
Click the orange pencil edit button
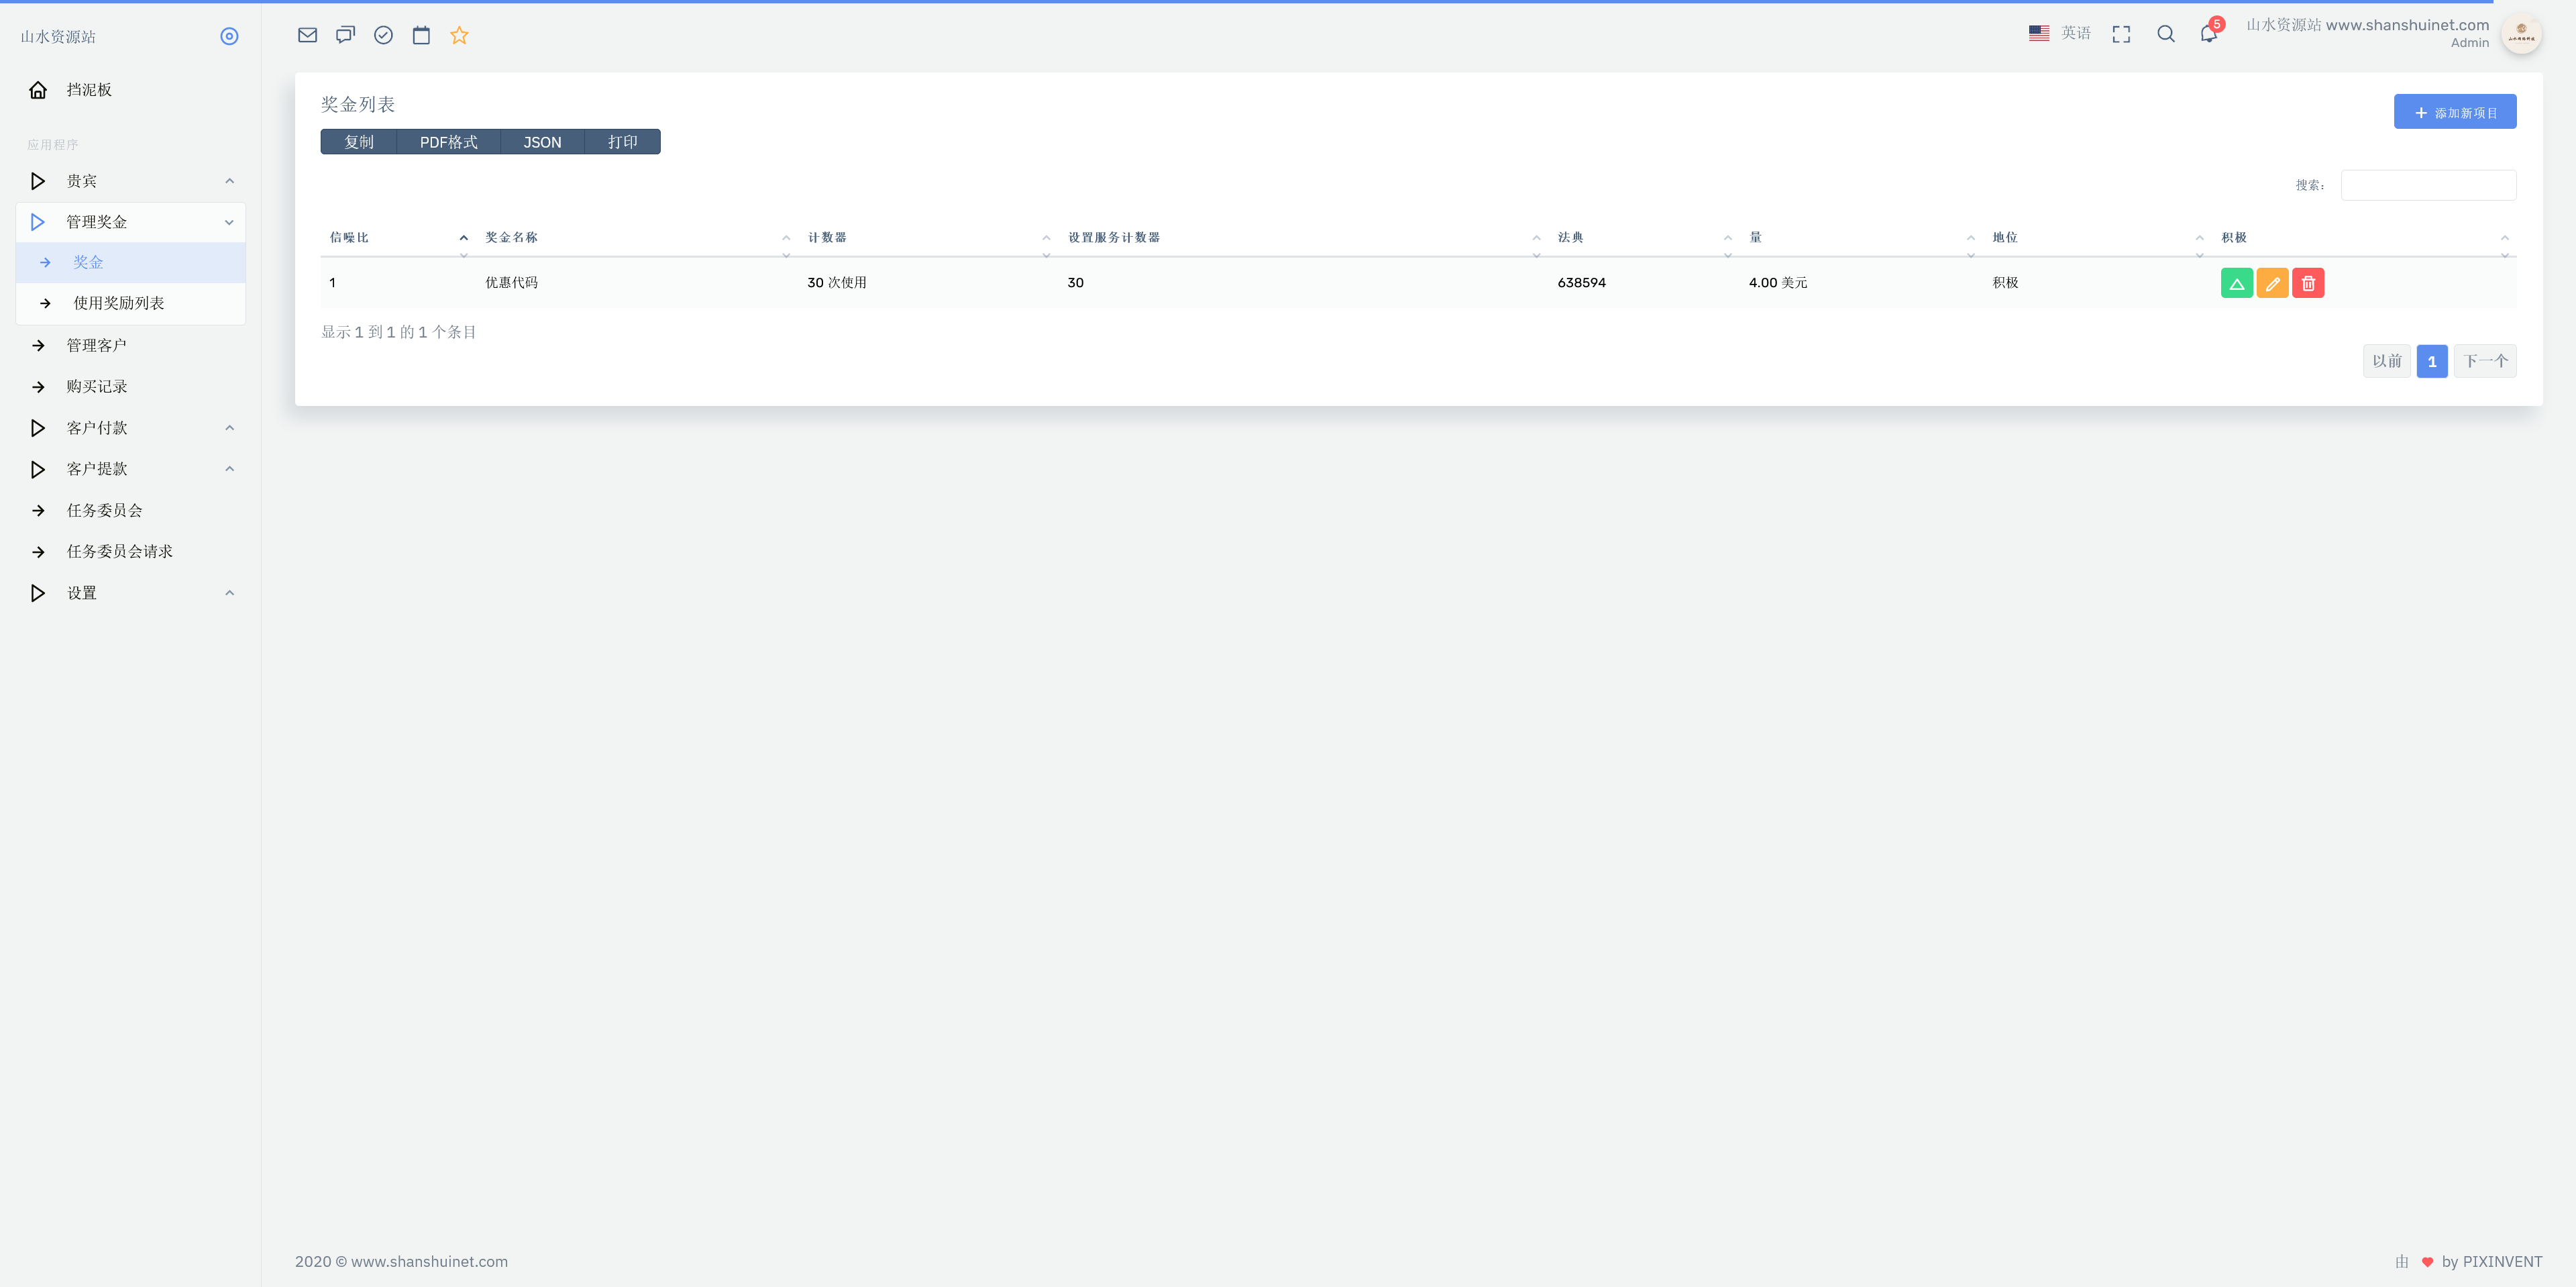pos(2272,283)
